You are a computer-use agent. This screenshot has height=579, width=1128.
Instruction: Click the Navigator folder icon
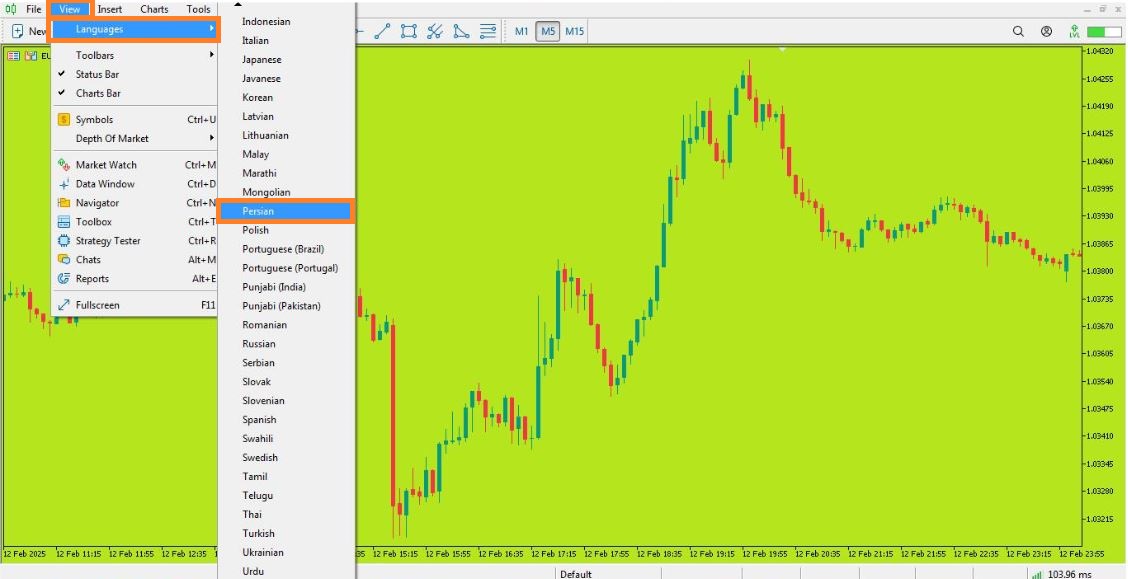click(x=64, y=203)
